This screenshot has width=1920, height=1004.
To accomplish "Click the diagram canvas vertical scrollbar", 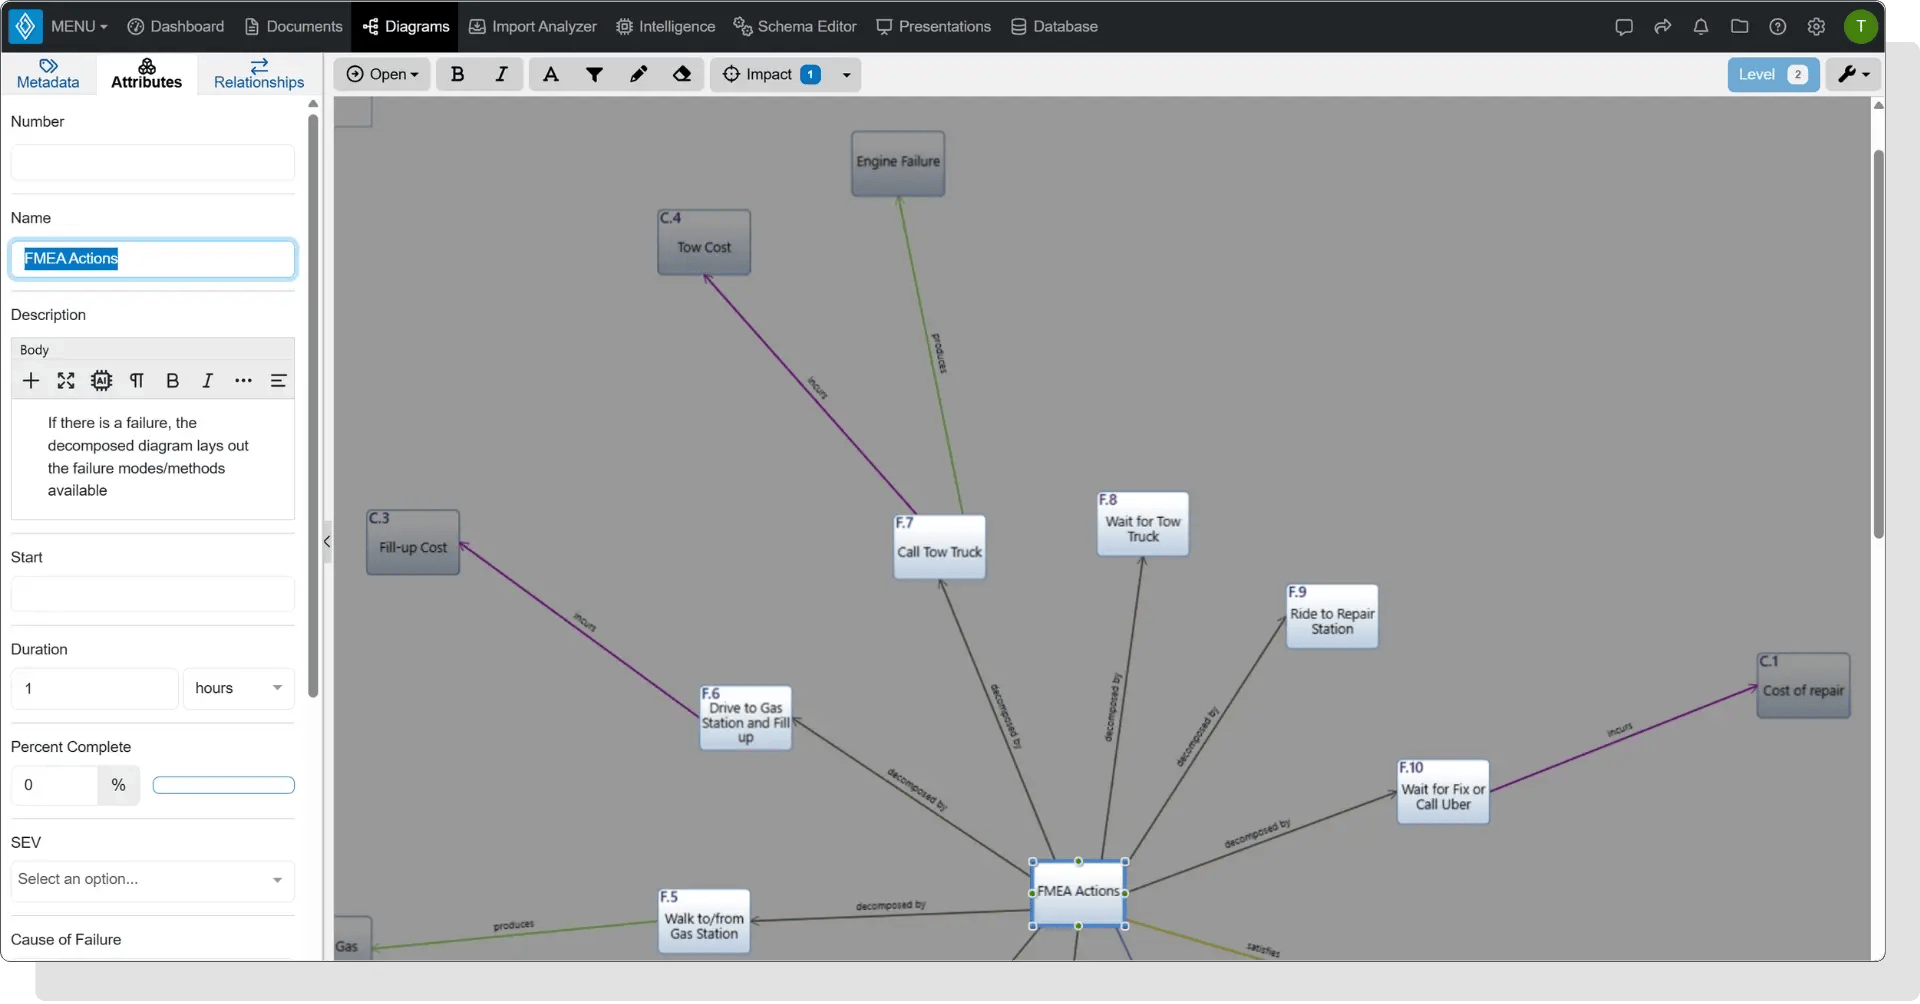I will 1878,343.
